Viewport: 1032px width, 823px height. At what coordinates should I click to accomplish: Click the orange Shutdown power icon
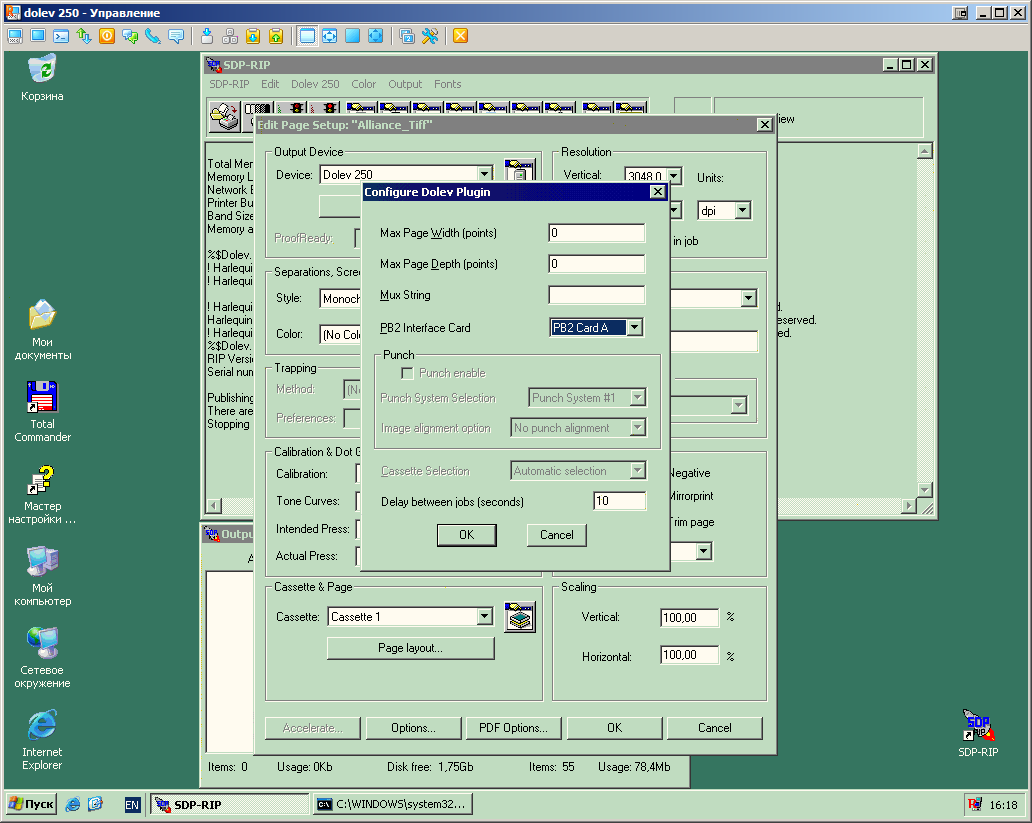pyautogui.click(x=107, y=36)
